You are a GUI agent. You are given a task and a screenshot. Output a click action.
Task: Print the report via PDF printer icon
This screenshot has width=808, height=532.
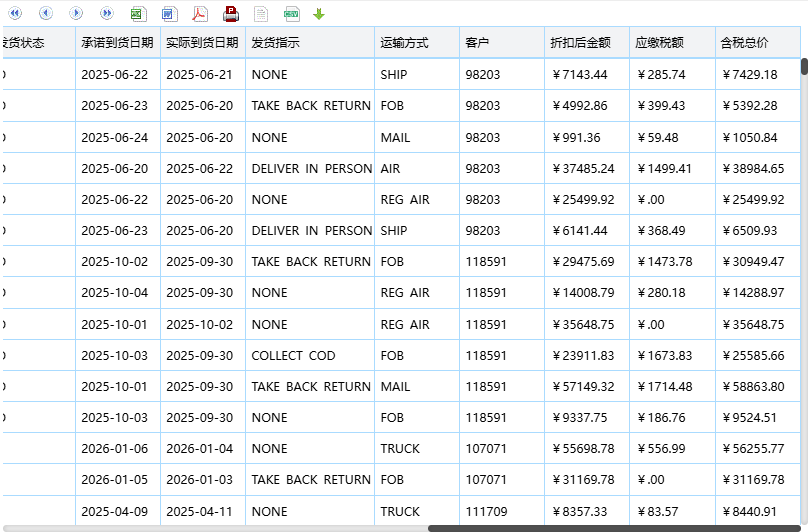coord(231,14)
